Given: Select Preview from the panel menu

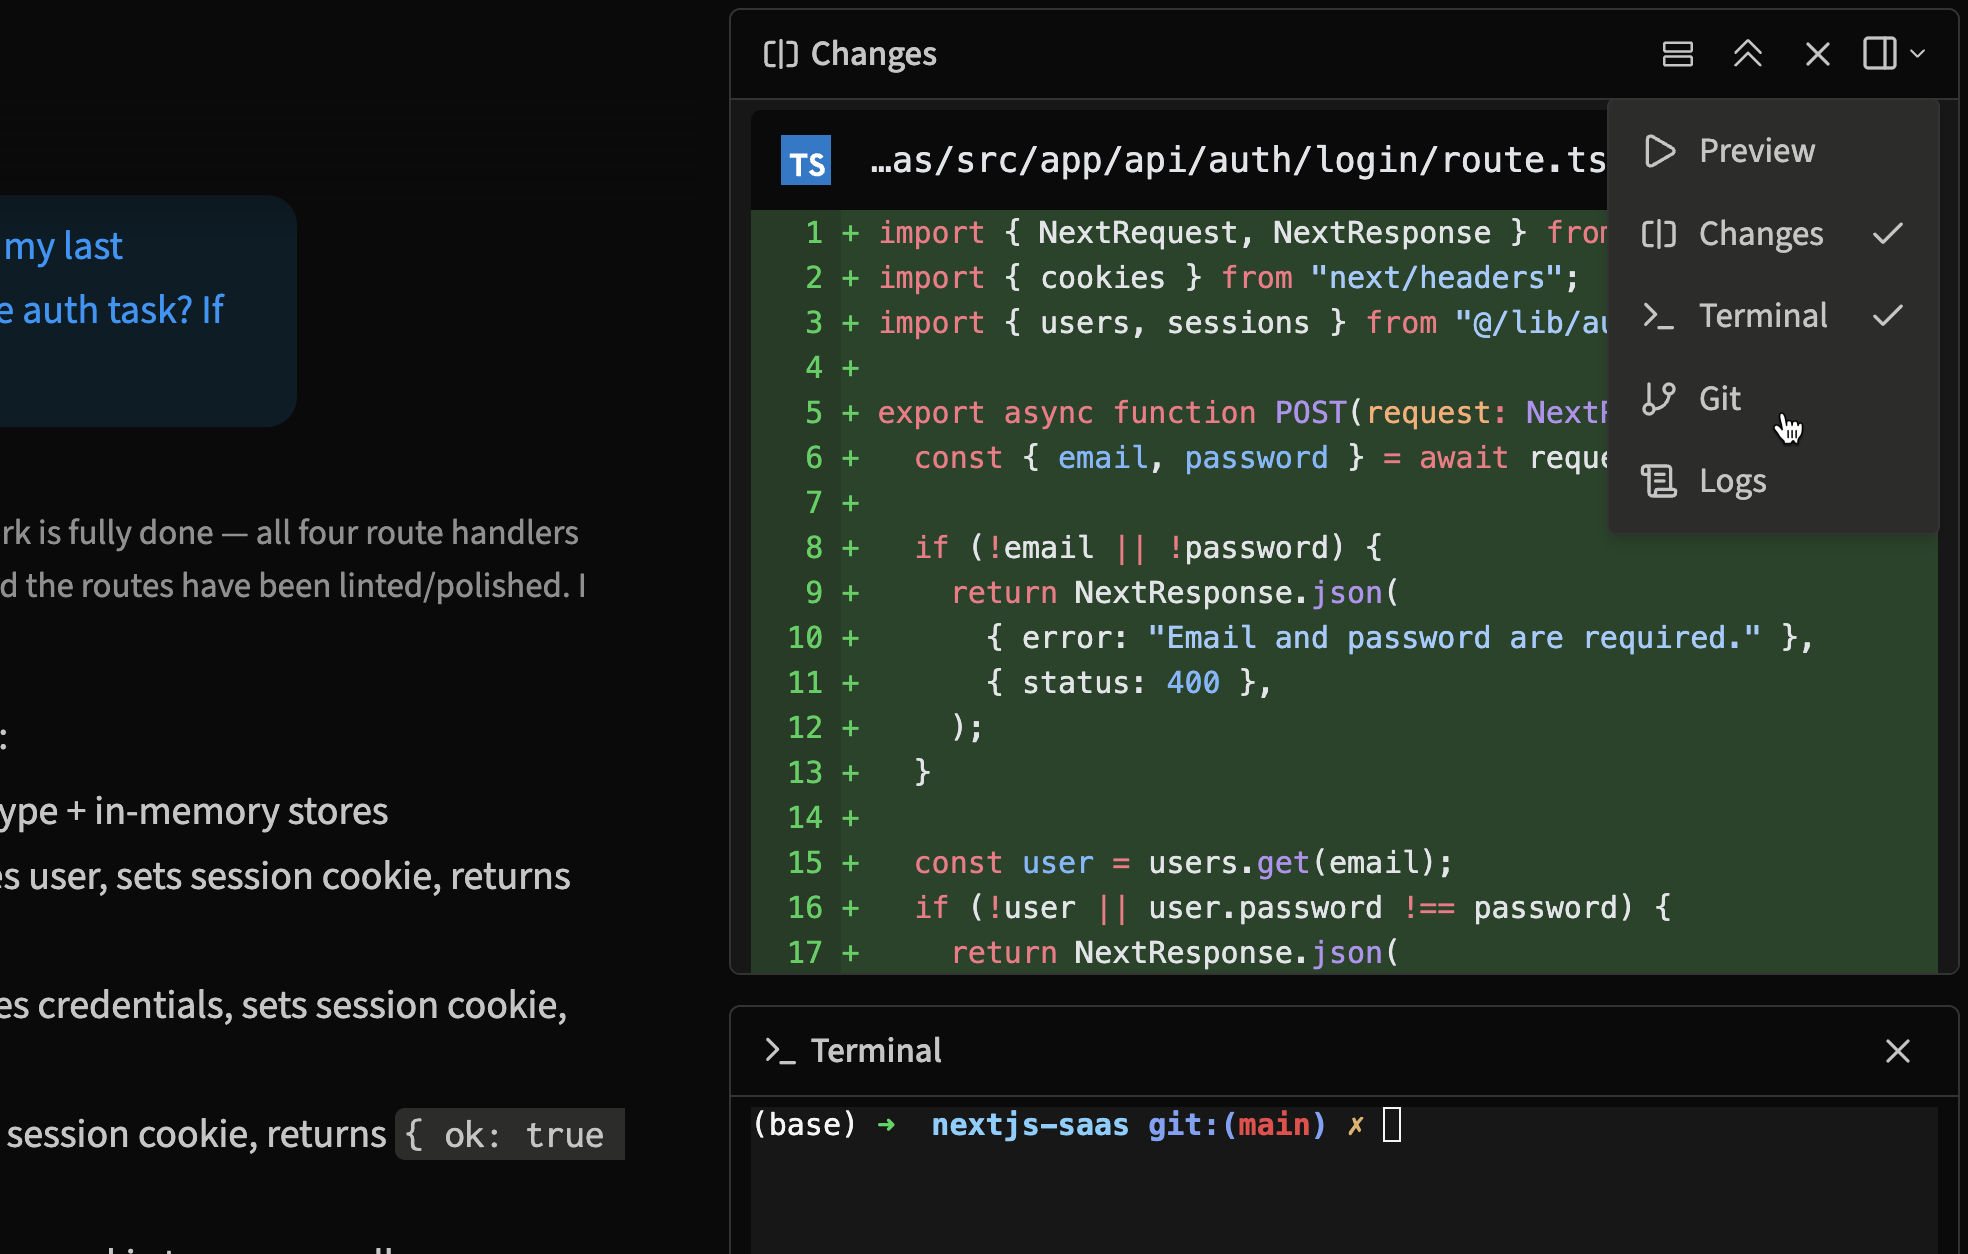Looking at the screenshot, I should (x=1773, y=151).
